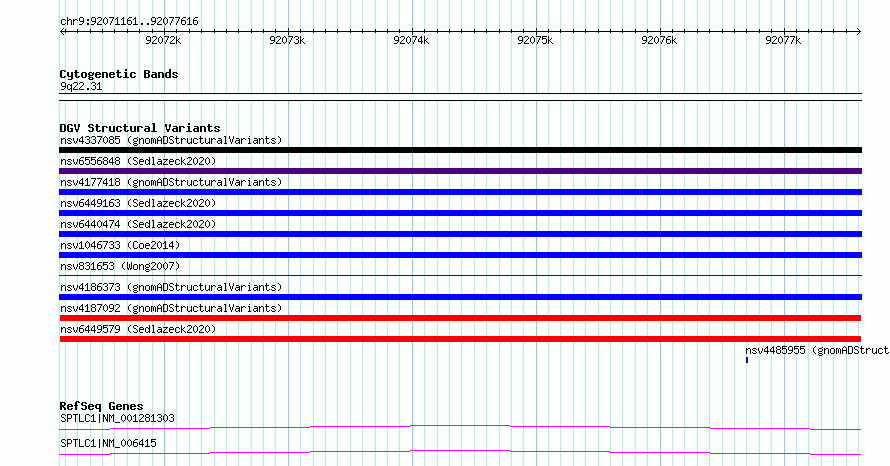Open variant label nsv1046733 (Coe2014)
Viewport: 890px width, 466px height.
(x=120, y=245)
